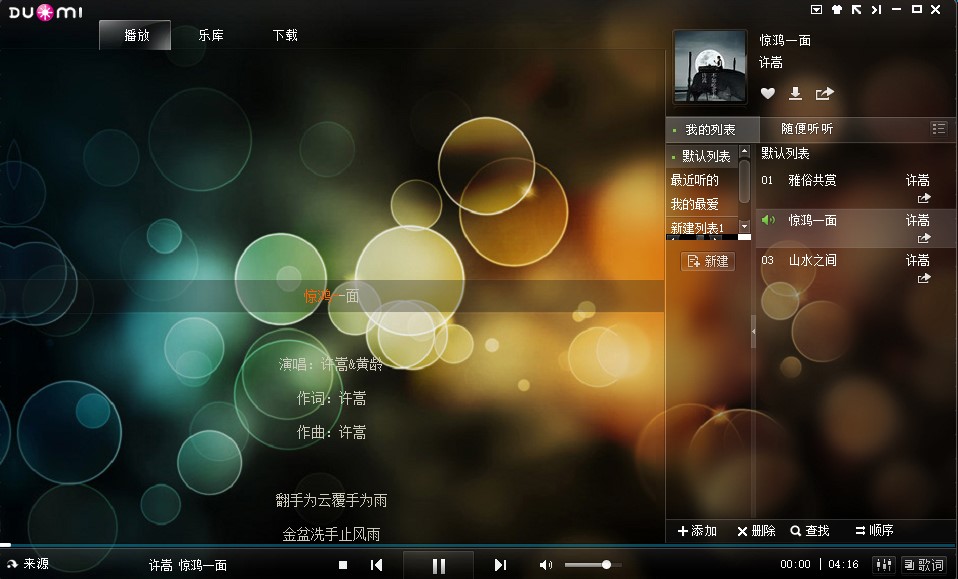Toggle the playlist view mode icon
This screenshot has height=579, width=958.
(938, 128)
